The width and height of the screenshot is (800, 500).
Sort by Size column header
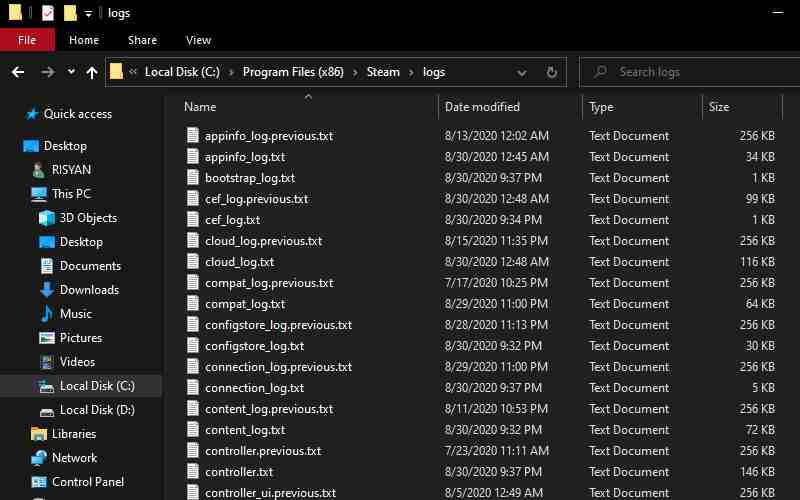tap(719, 107)
